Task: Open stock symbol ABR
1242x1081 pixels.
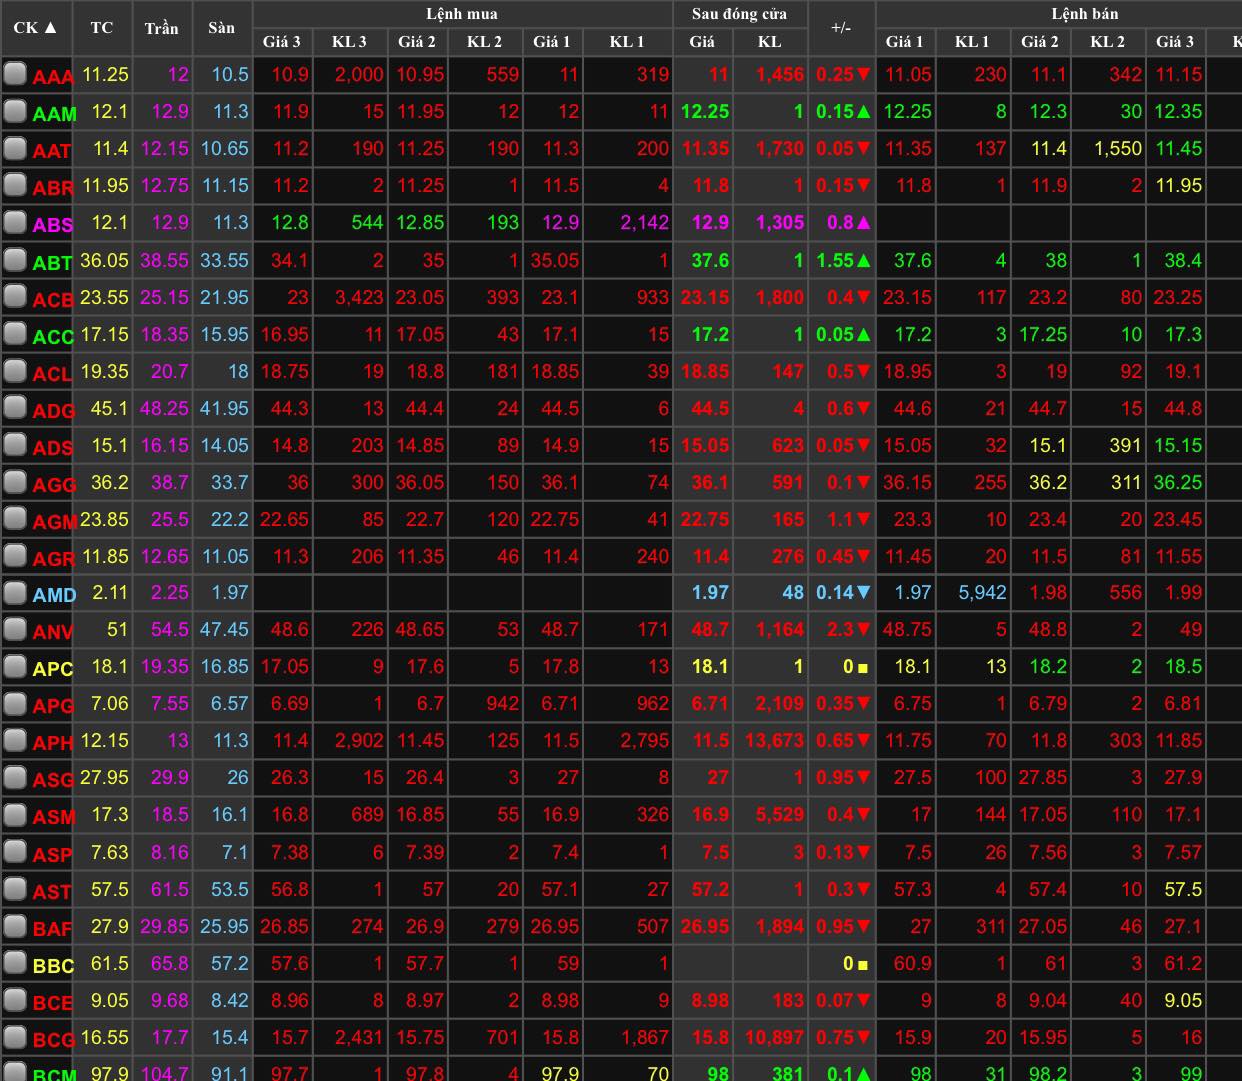Action: pyautogui.click(x=53, y=187)
